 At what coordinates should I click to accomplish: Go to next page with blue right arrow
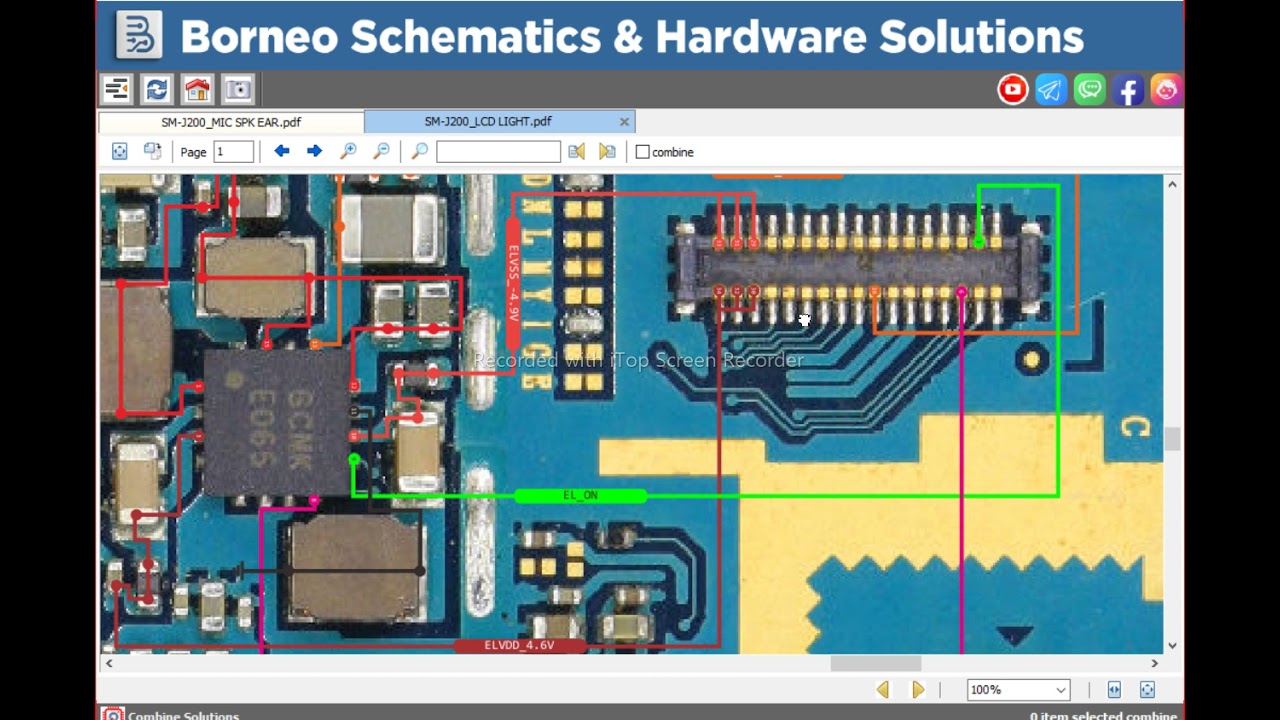[x=314, y=151]
